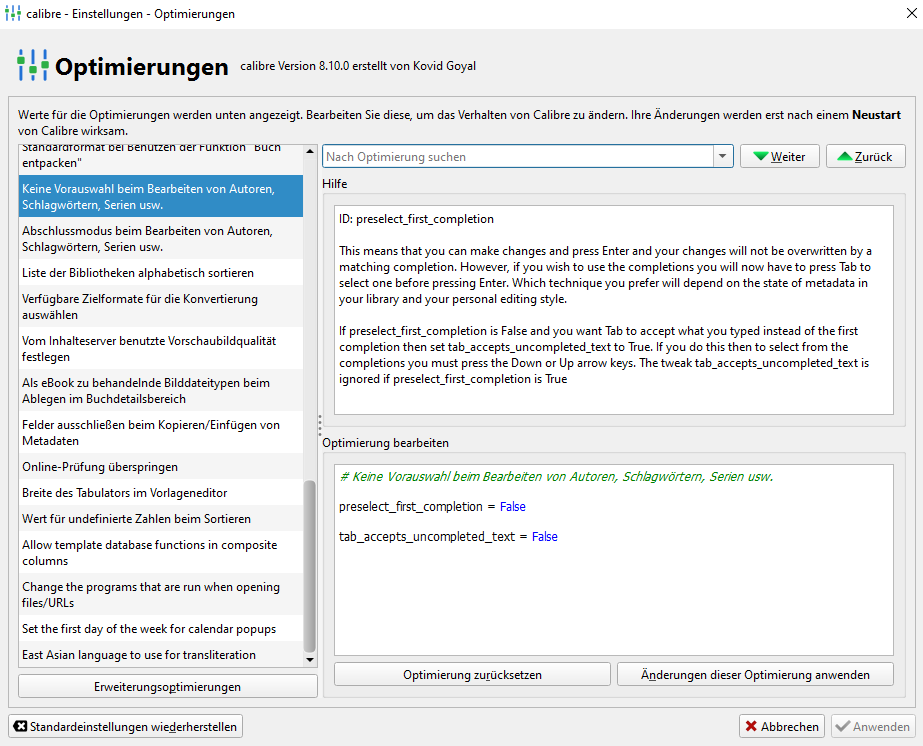Viewport: 923px width, 746px height.
Task: Focus the 'Nach Optimierung suchen' search field
Action: click(x=518, y=157)
